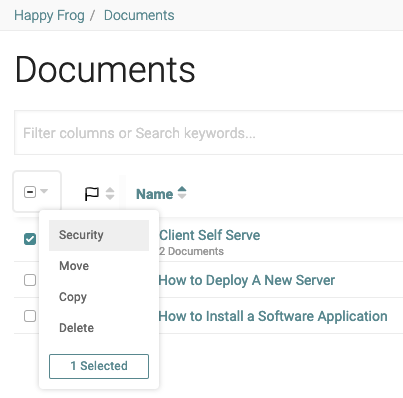Click the flag column sort arrows
The image size is (403, 398).
[x=110, y=194]
